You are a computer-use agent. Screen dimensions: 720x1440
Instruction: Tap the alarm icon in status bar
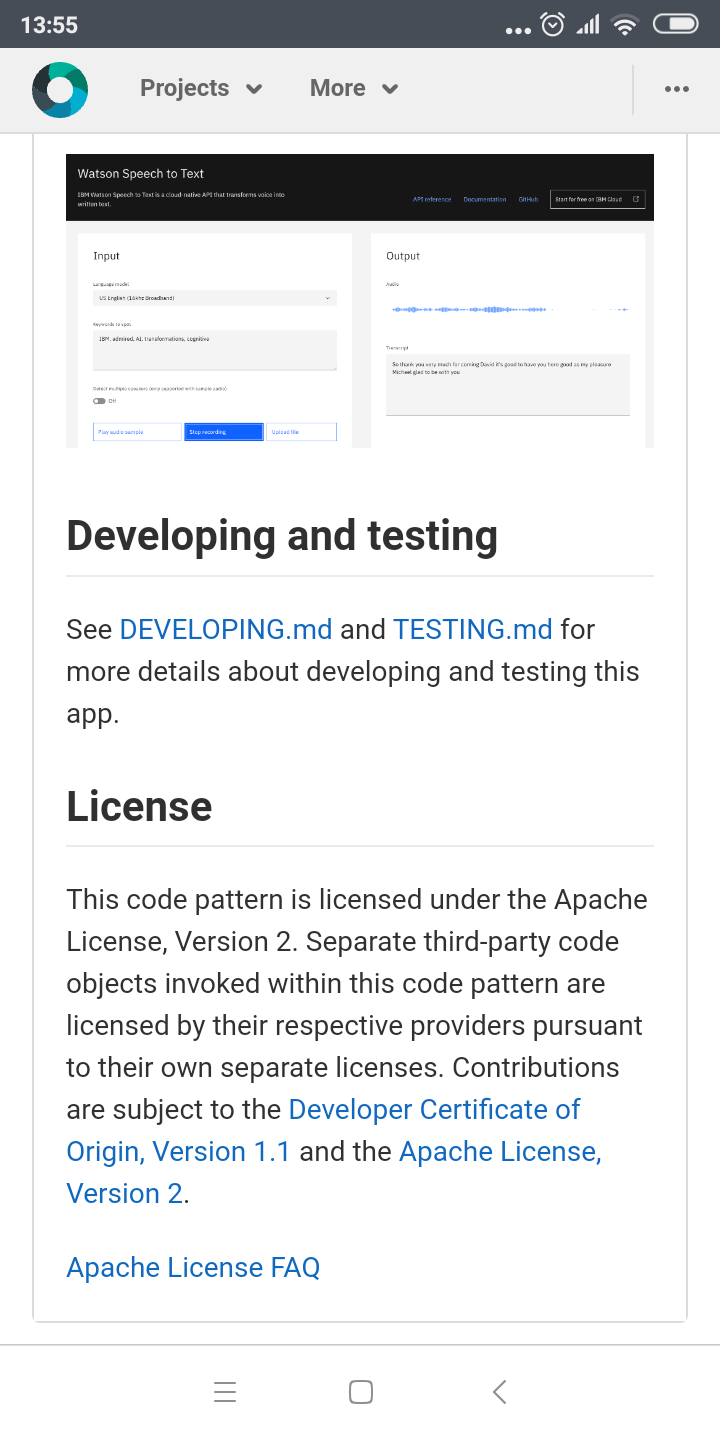tap(552, 24)
